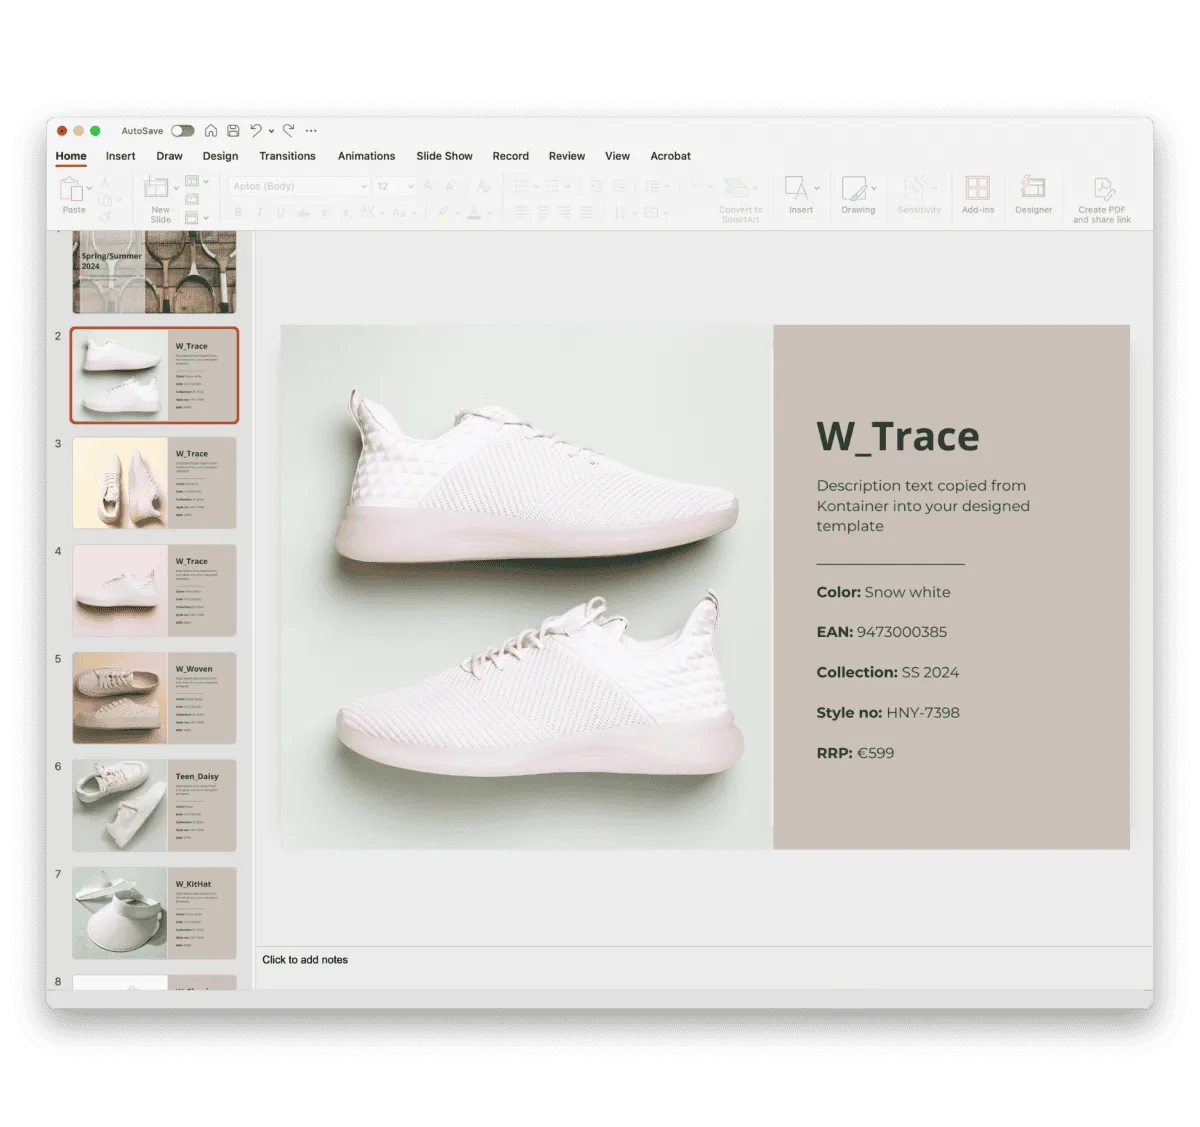The width and height of the screenshot is (1200, 1127).
Task: Toggle italic formatting
Action: tap(260, 212)
